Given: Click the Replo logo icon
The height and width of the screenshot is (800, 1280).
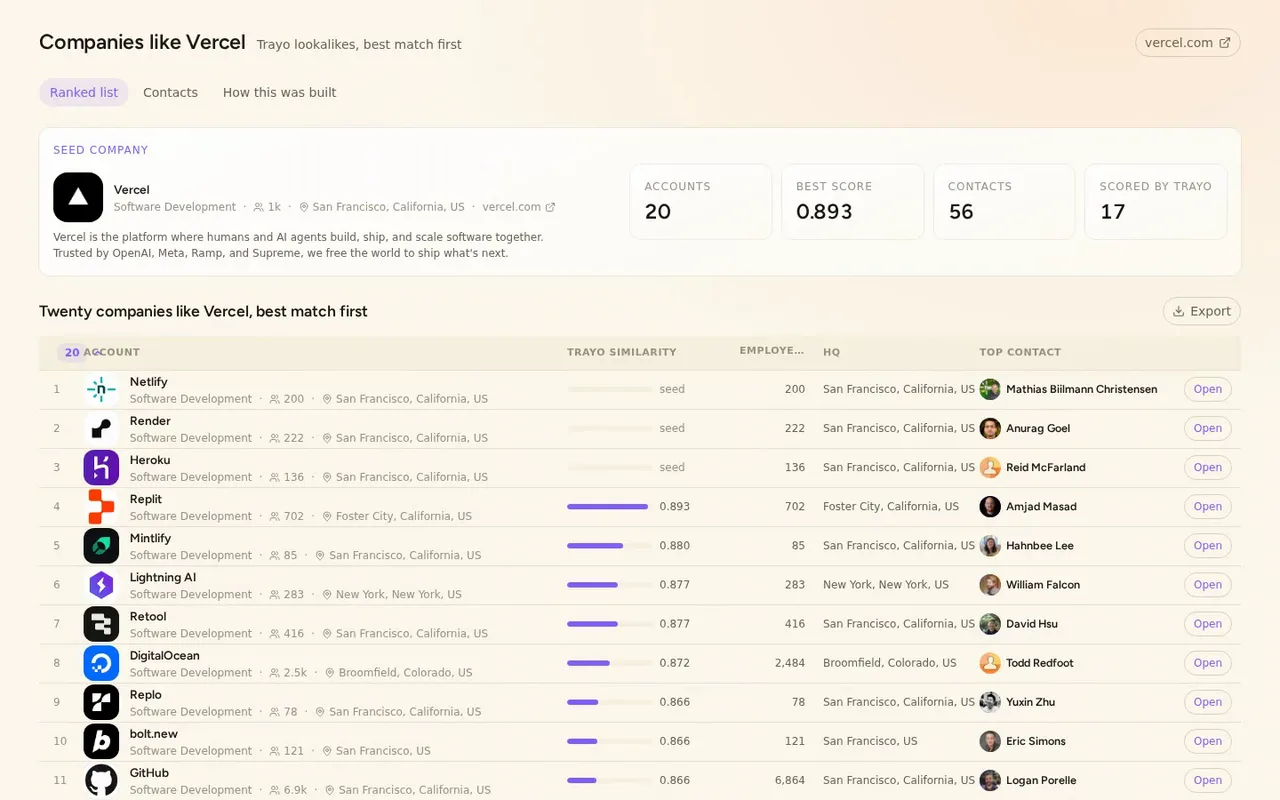Looking at the screenshot, I should coord(101,702).
